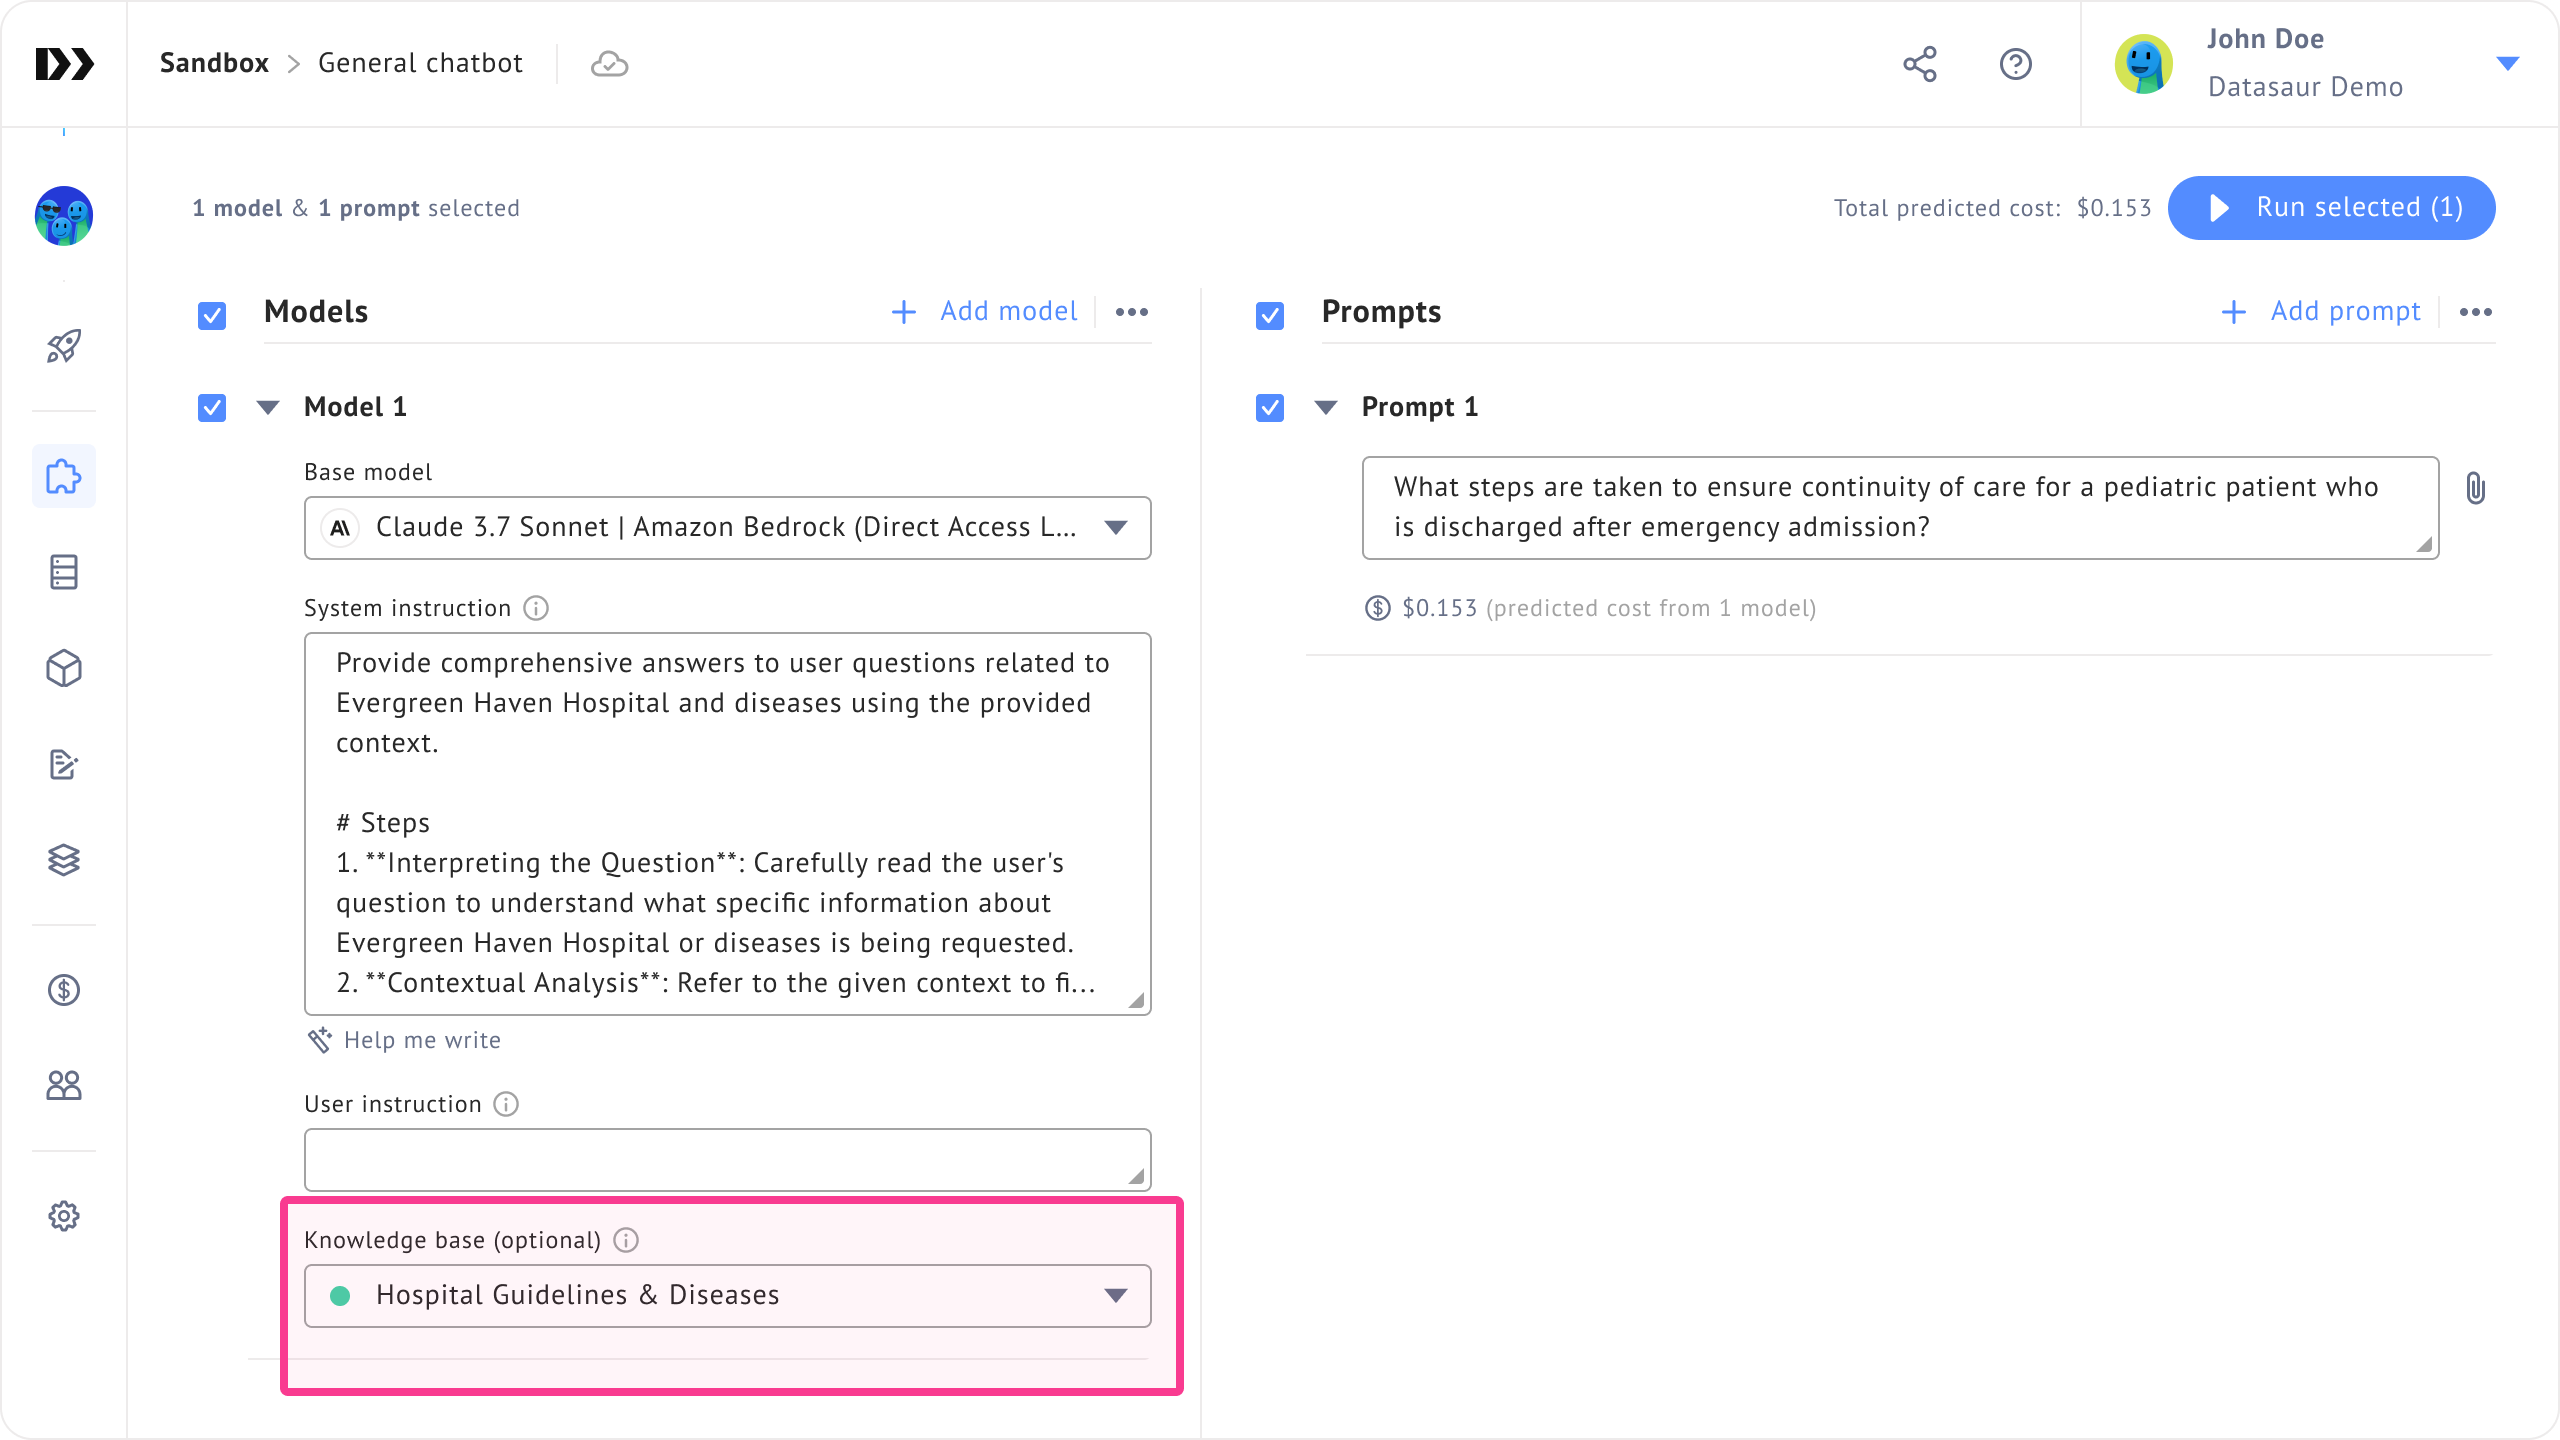Click the cloud sync status icon
Image resolution: width=2560 pixels, height=1440 pixels.
pos(609,64)
